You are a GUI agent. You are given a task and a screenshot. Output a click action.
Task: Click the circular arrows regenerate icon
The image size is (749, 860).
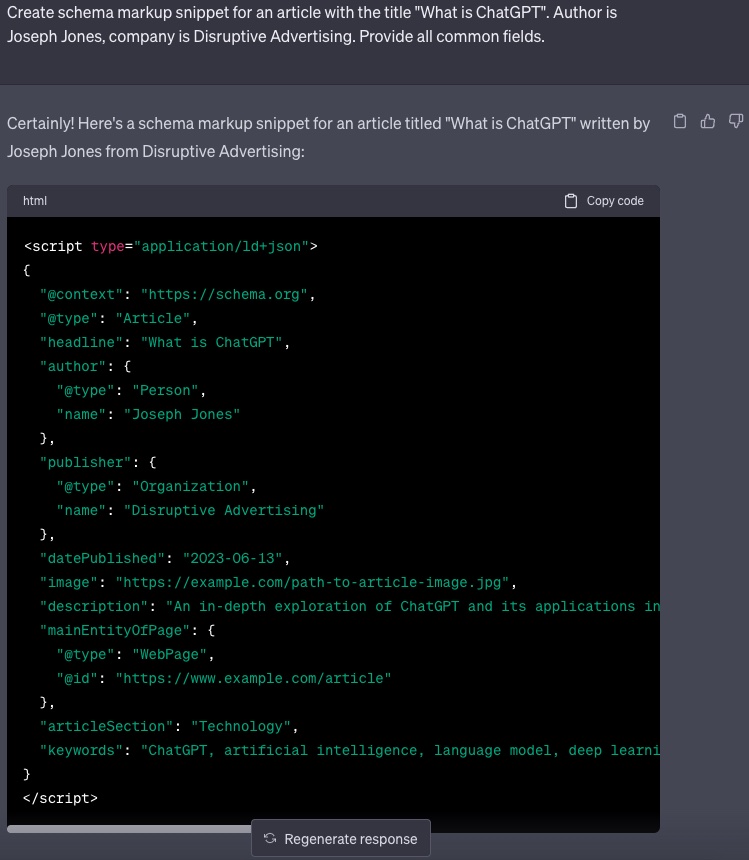click(270, 839)
